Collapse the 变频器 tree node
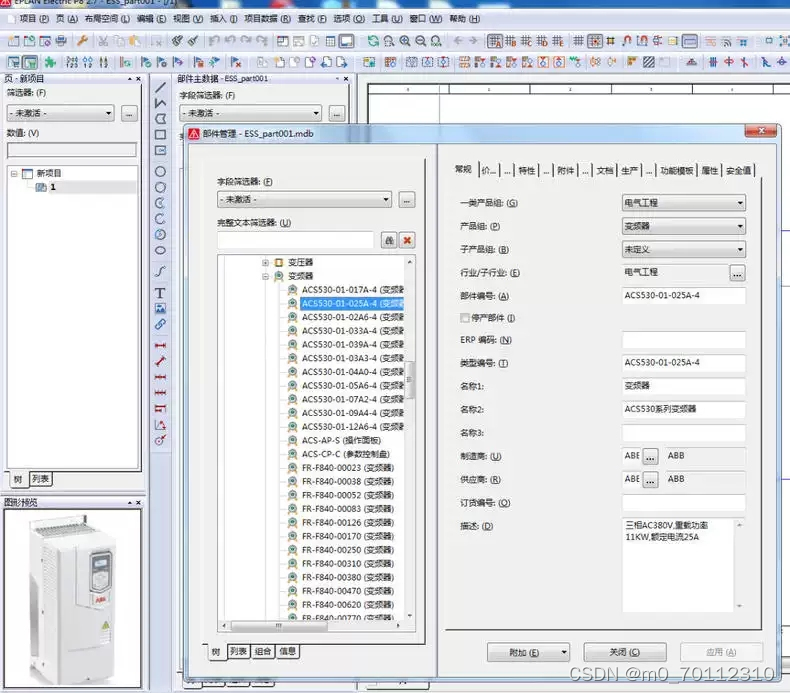Screen dimensions: 790x693 tap(266, 276)
